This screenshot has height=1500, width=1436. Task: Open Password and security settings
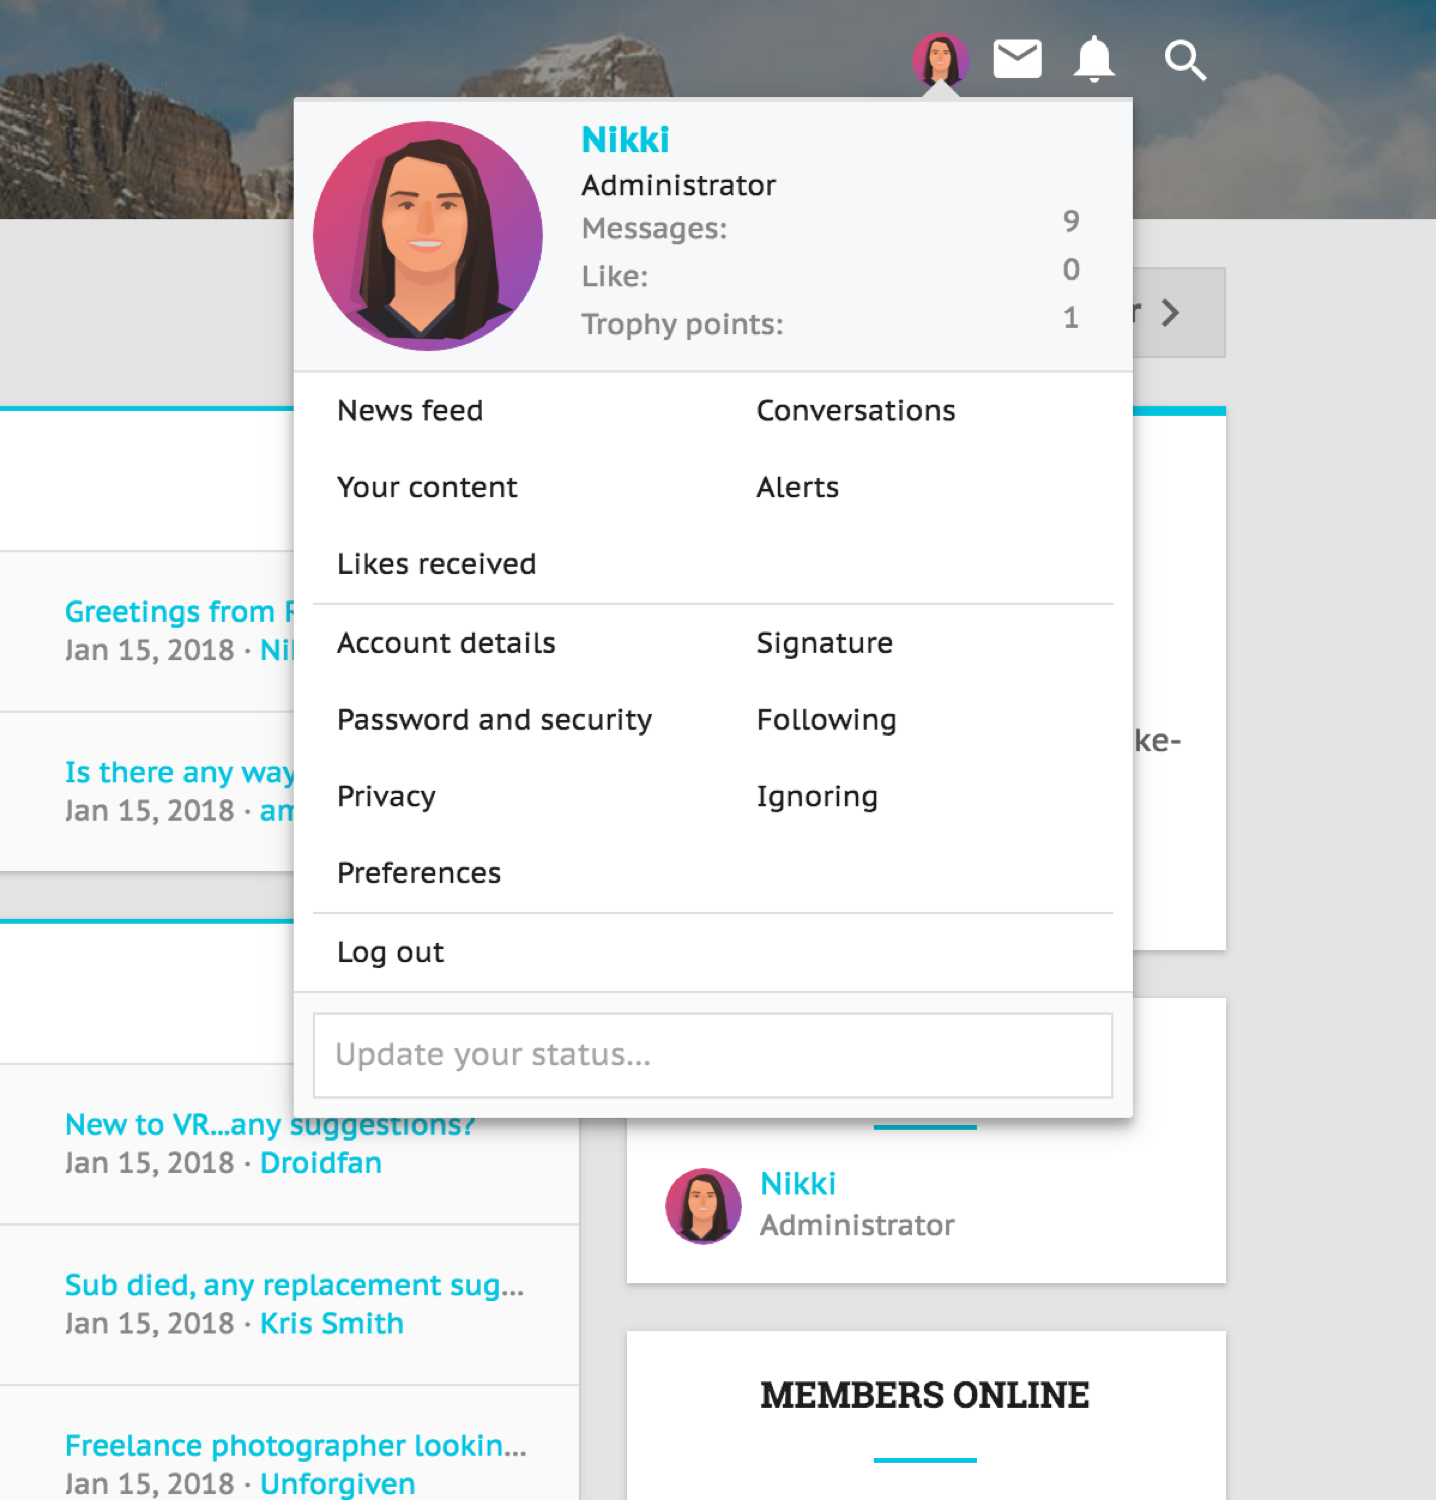[x=494, y=720]
